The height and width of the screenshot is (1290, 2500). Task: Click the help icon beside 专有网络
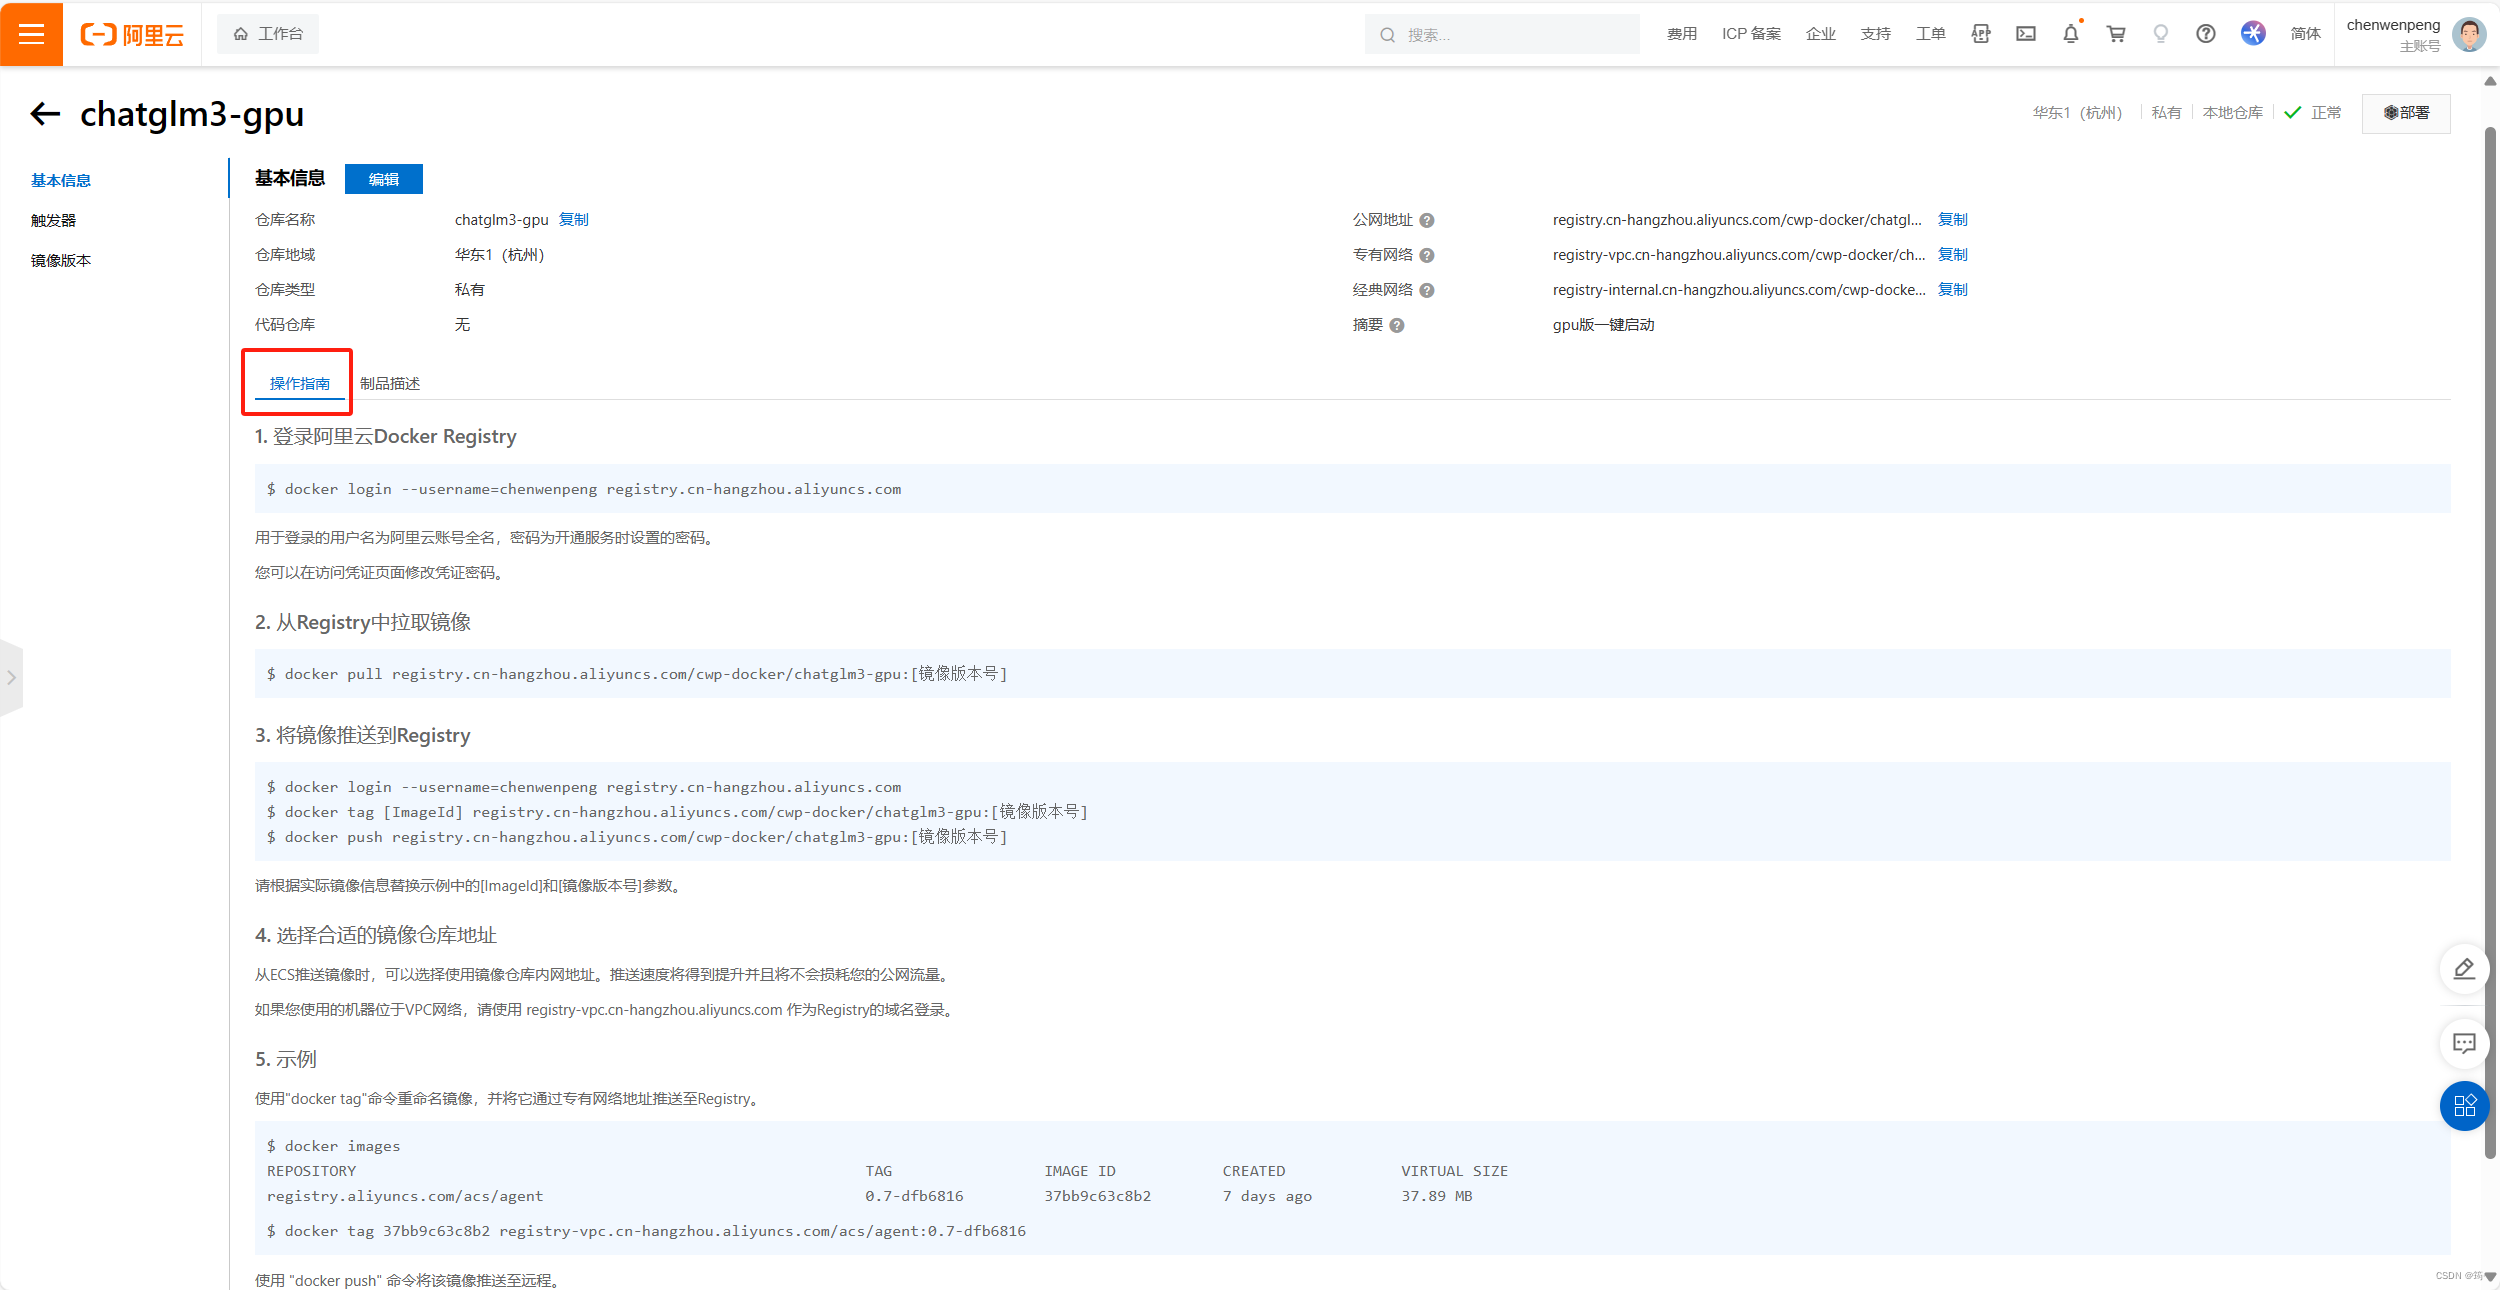pyautogui.click(x=1427, y=255)
